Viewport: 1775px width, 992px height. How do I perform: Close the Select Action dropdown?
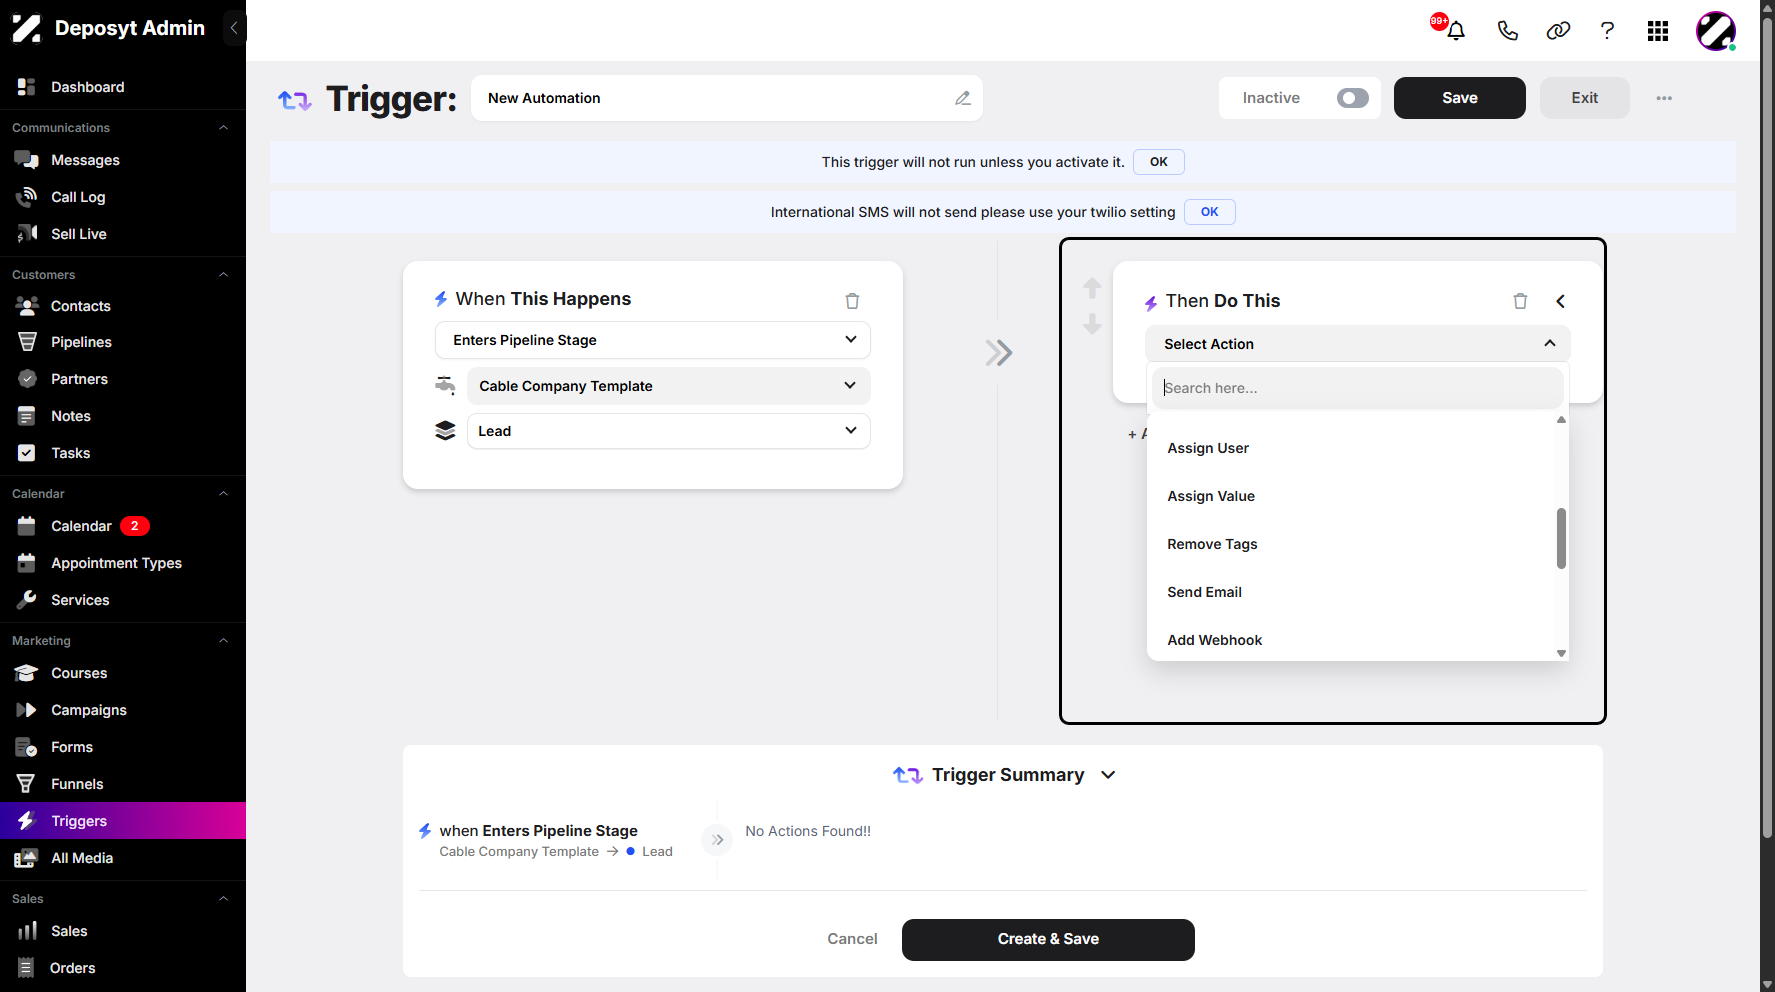click(1357, 344)
